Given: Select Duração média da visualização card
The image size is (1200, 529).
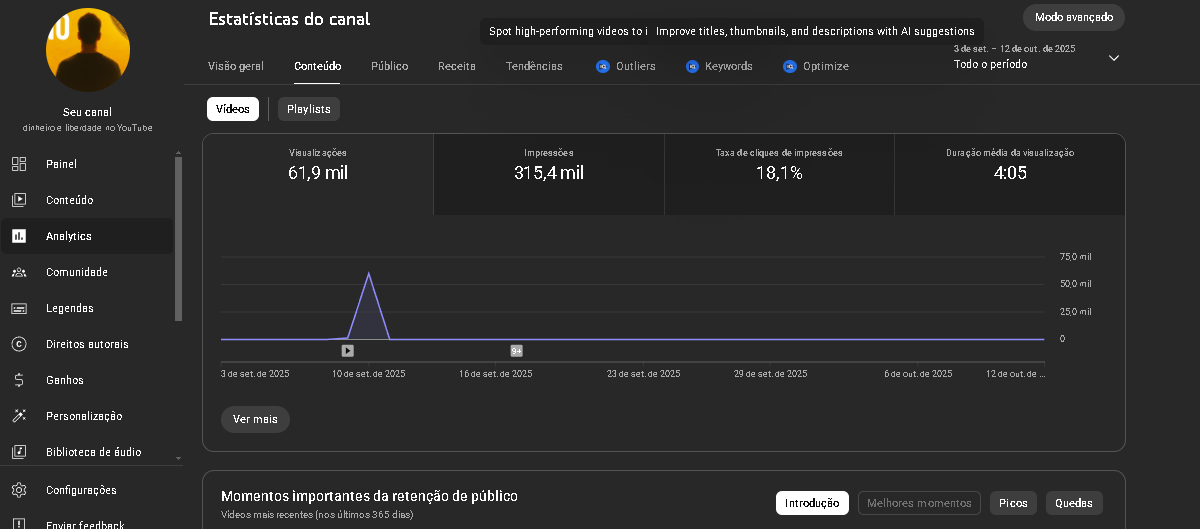Looking at the screenshot, I should (x=1010, y=174).
